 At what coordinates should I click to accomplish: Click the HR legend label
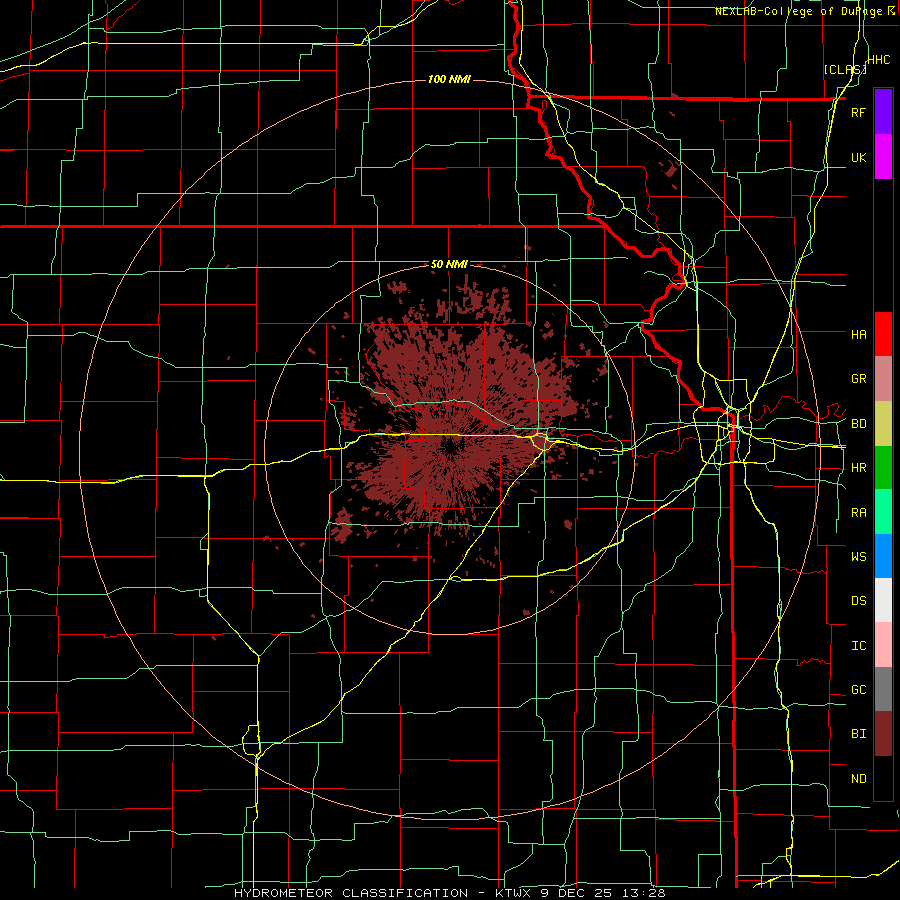click(x=859, y=468)
